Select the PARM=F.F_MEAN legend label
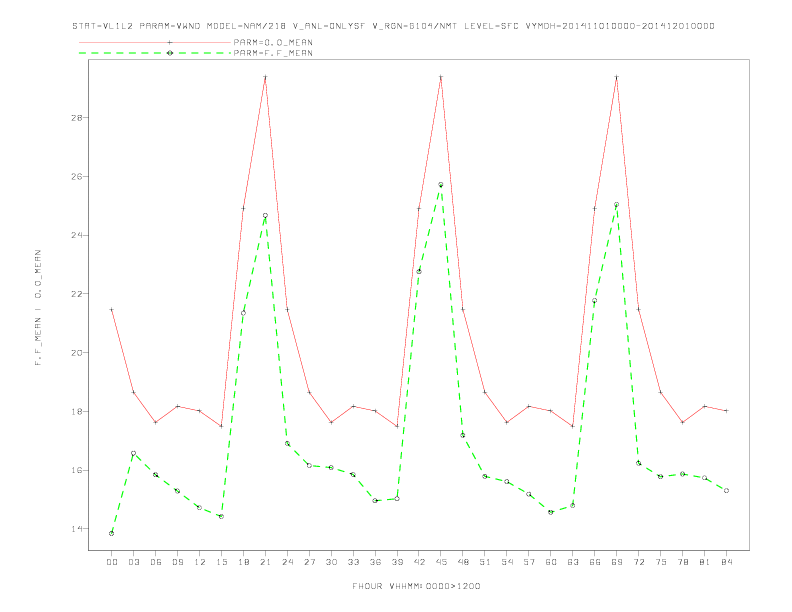 pos(273,53)
